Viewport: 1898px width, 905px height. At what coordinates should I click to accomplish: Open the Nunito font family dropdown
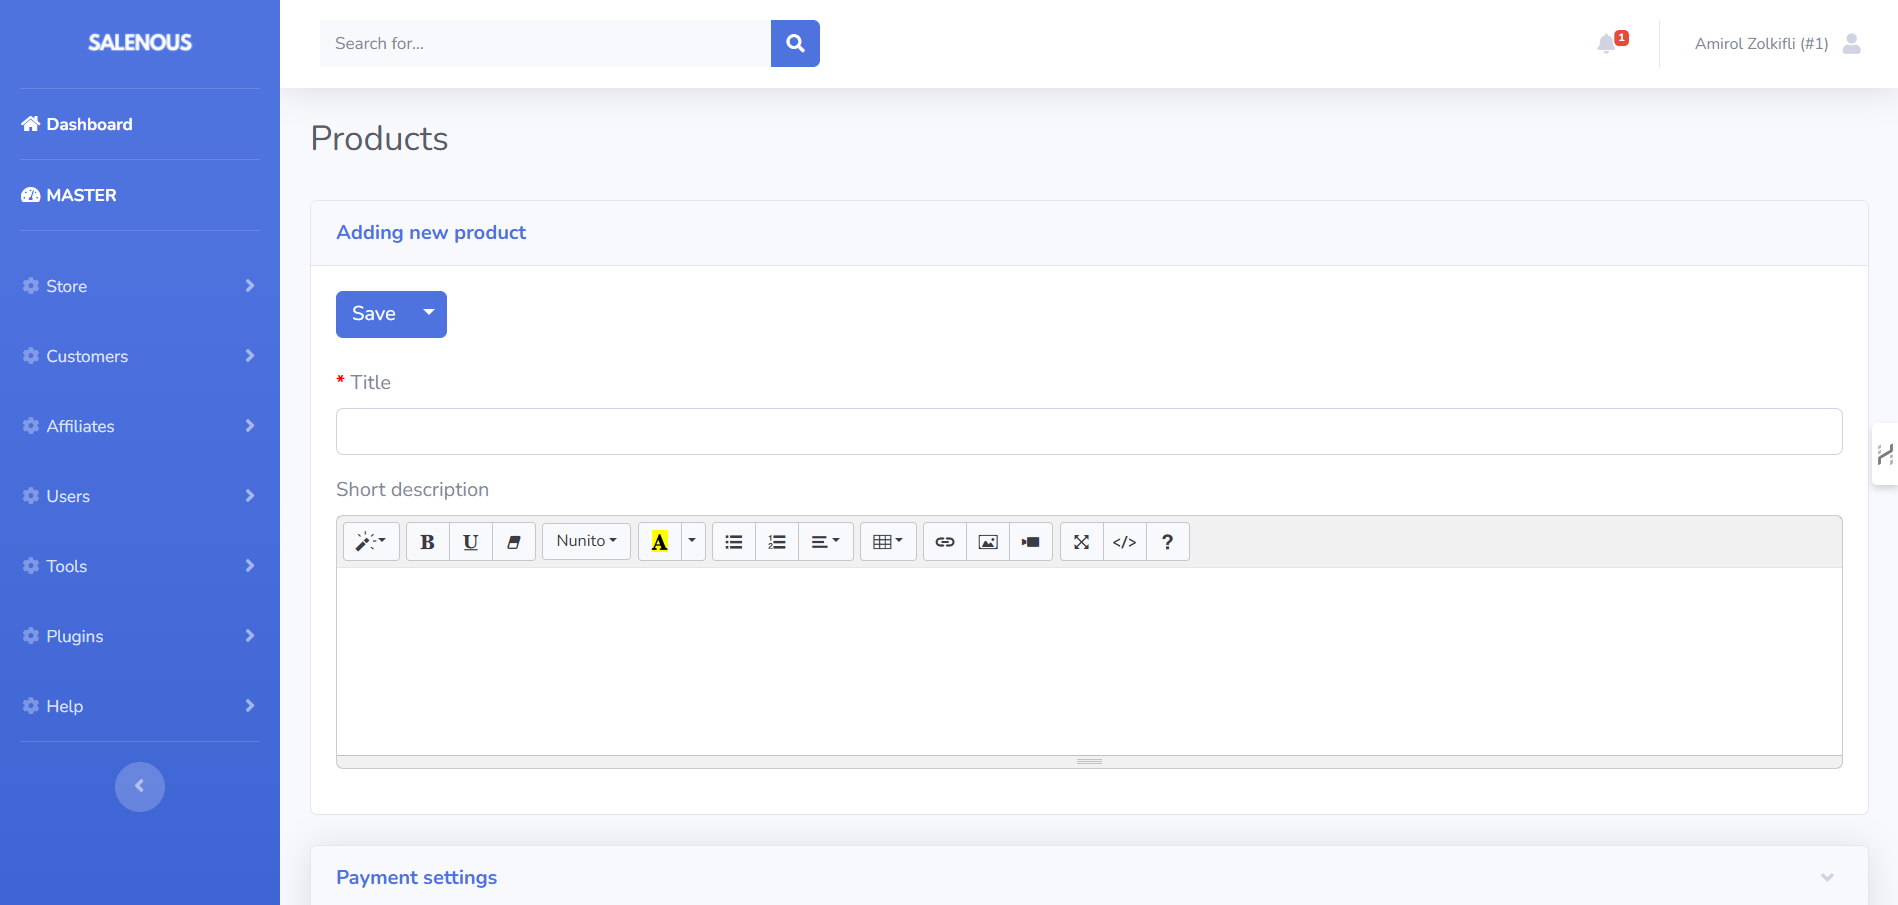coord(586,541)
